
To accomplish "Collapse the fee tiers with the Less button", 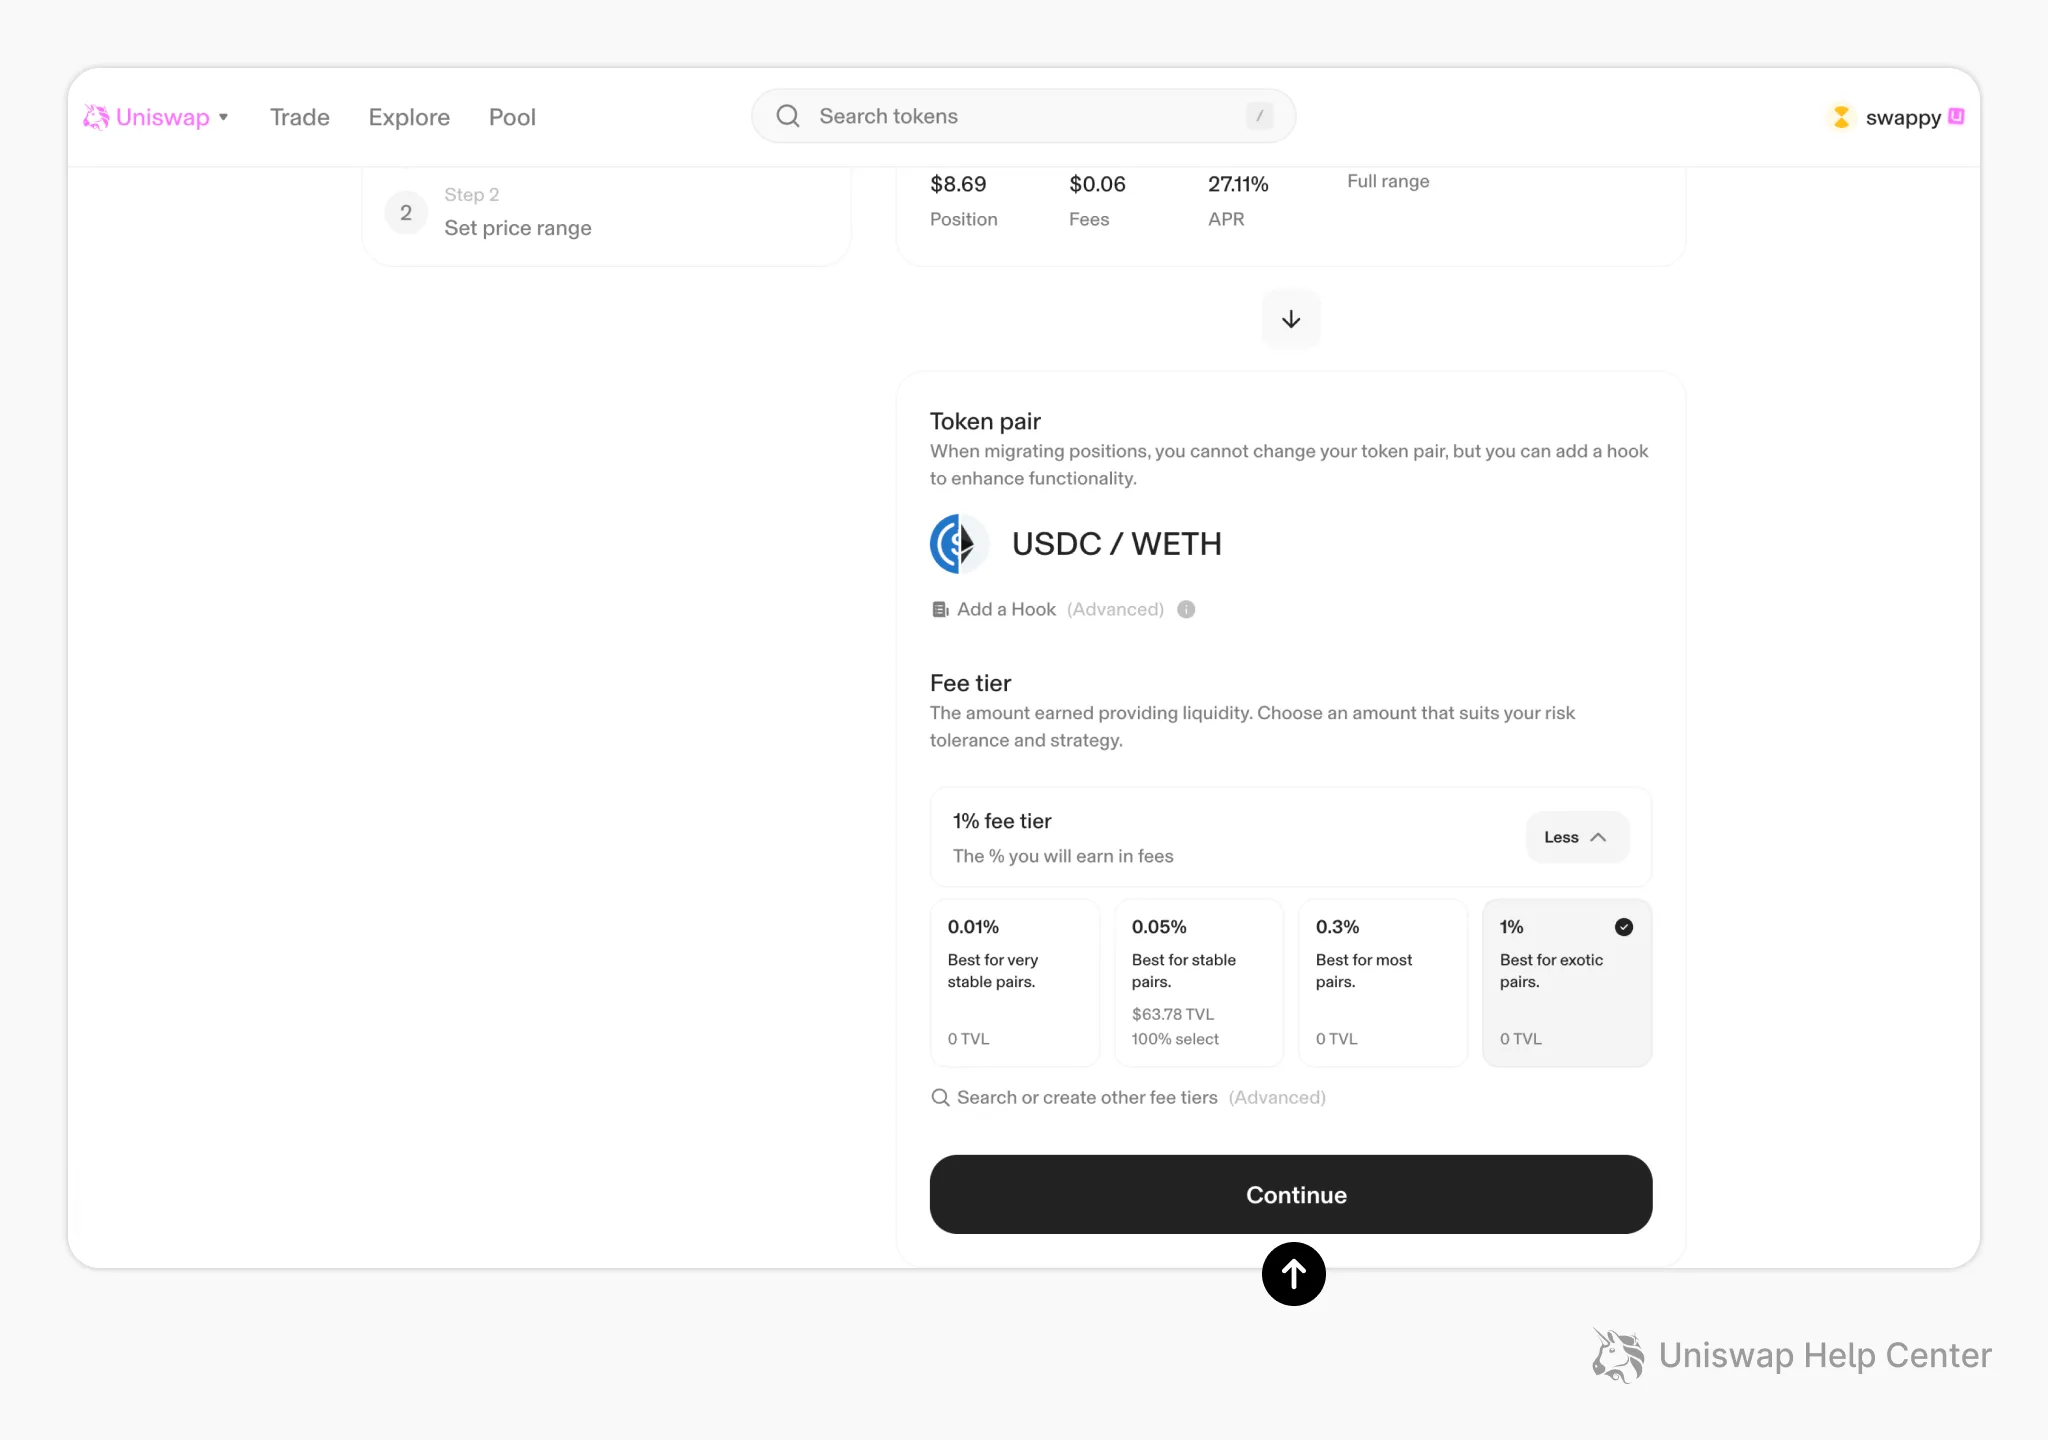I will point(1576,837).
